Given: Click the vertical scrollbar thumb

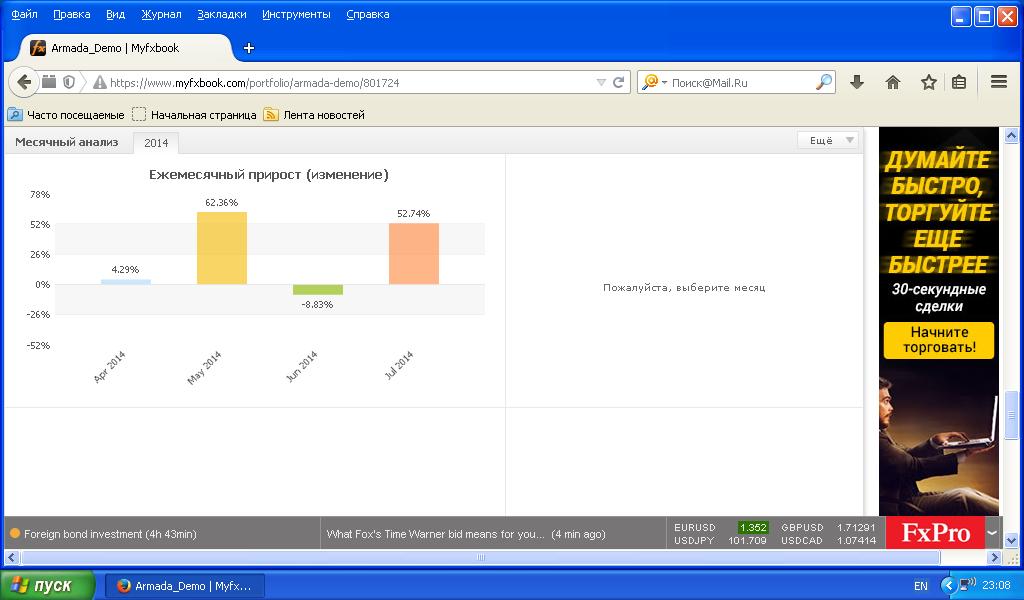Looking at the screenshot, I should pos(1011,415).
